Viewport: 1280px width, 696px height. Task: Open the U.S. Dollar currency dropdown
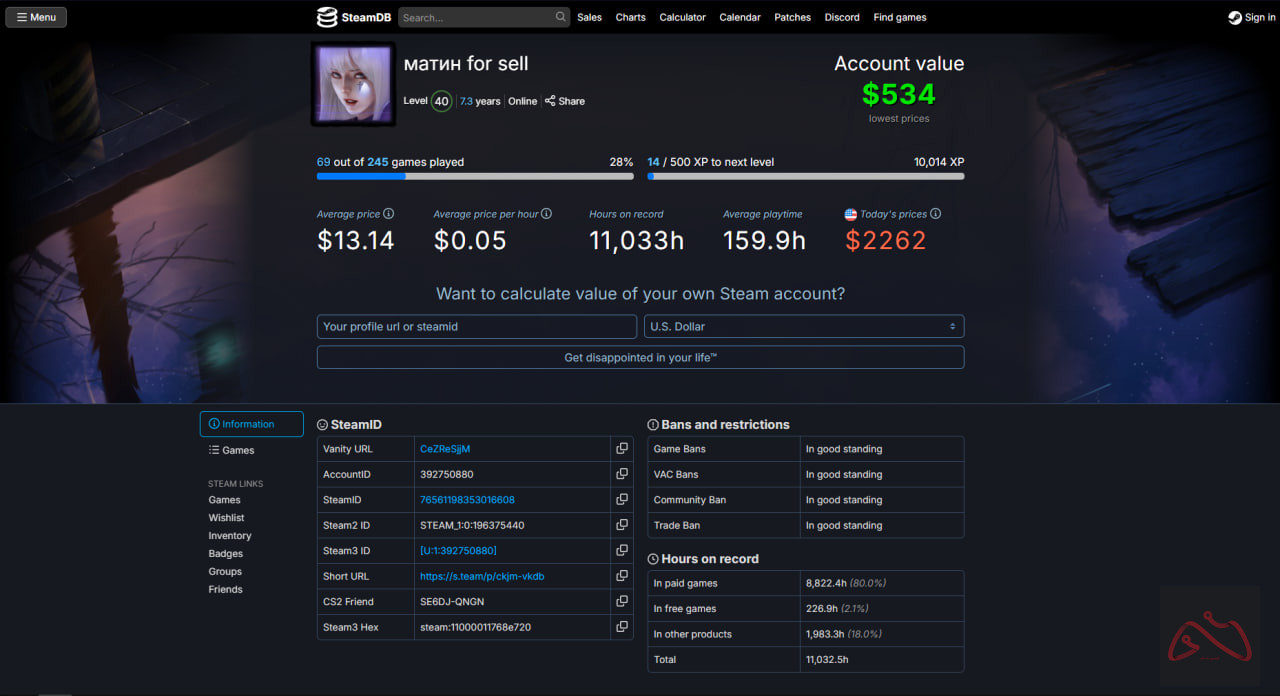[803, 327]
